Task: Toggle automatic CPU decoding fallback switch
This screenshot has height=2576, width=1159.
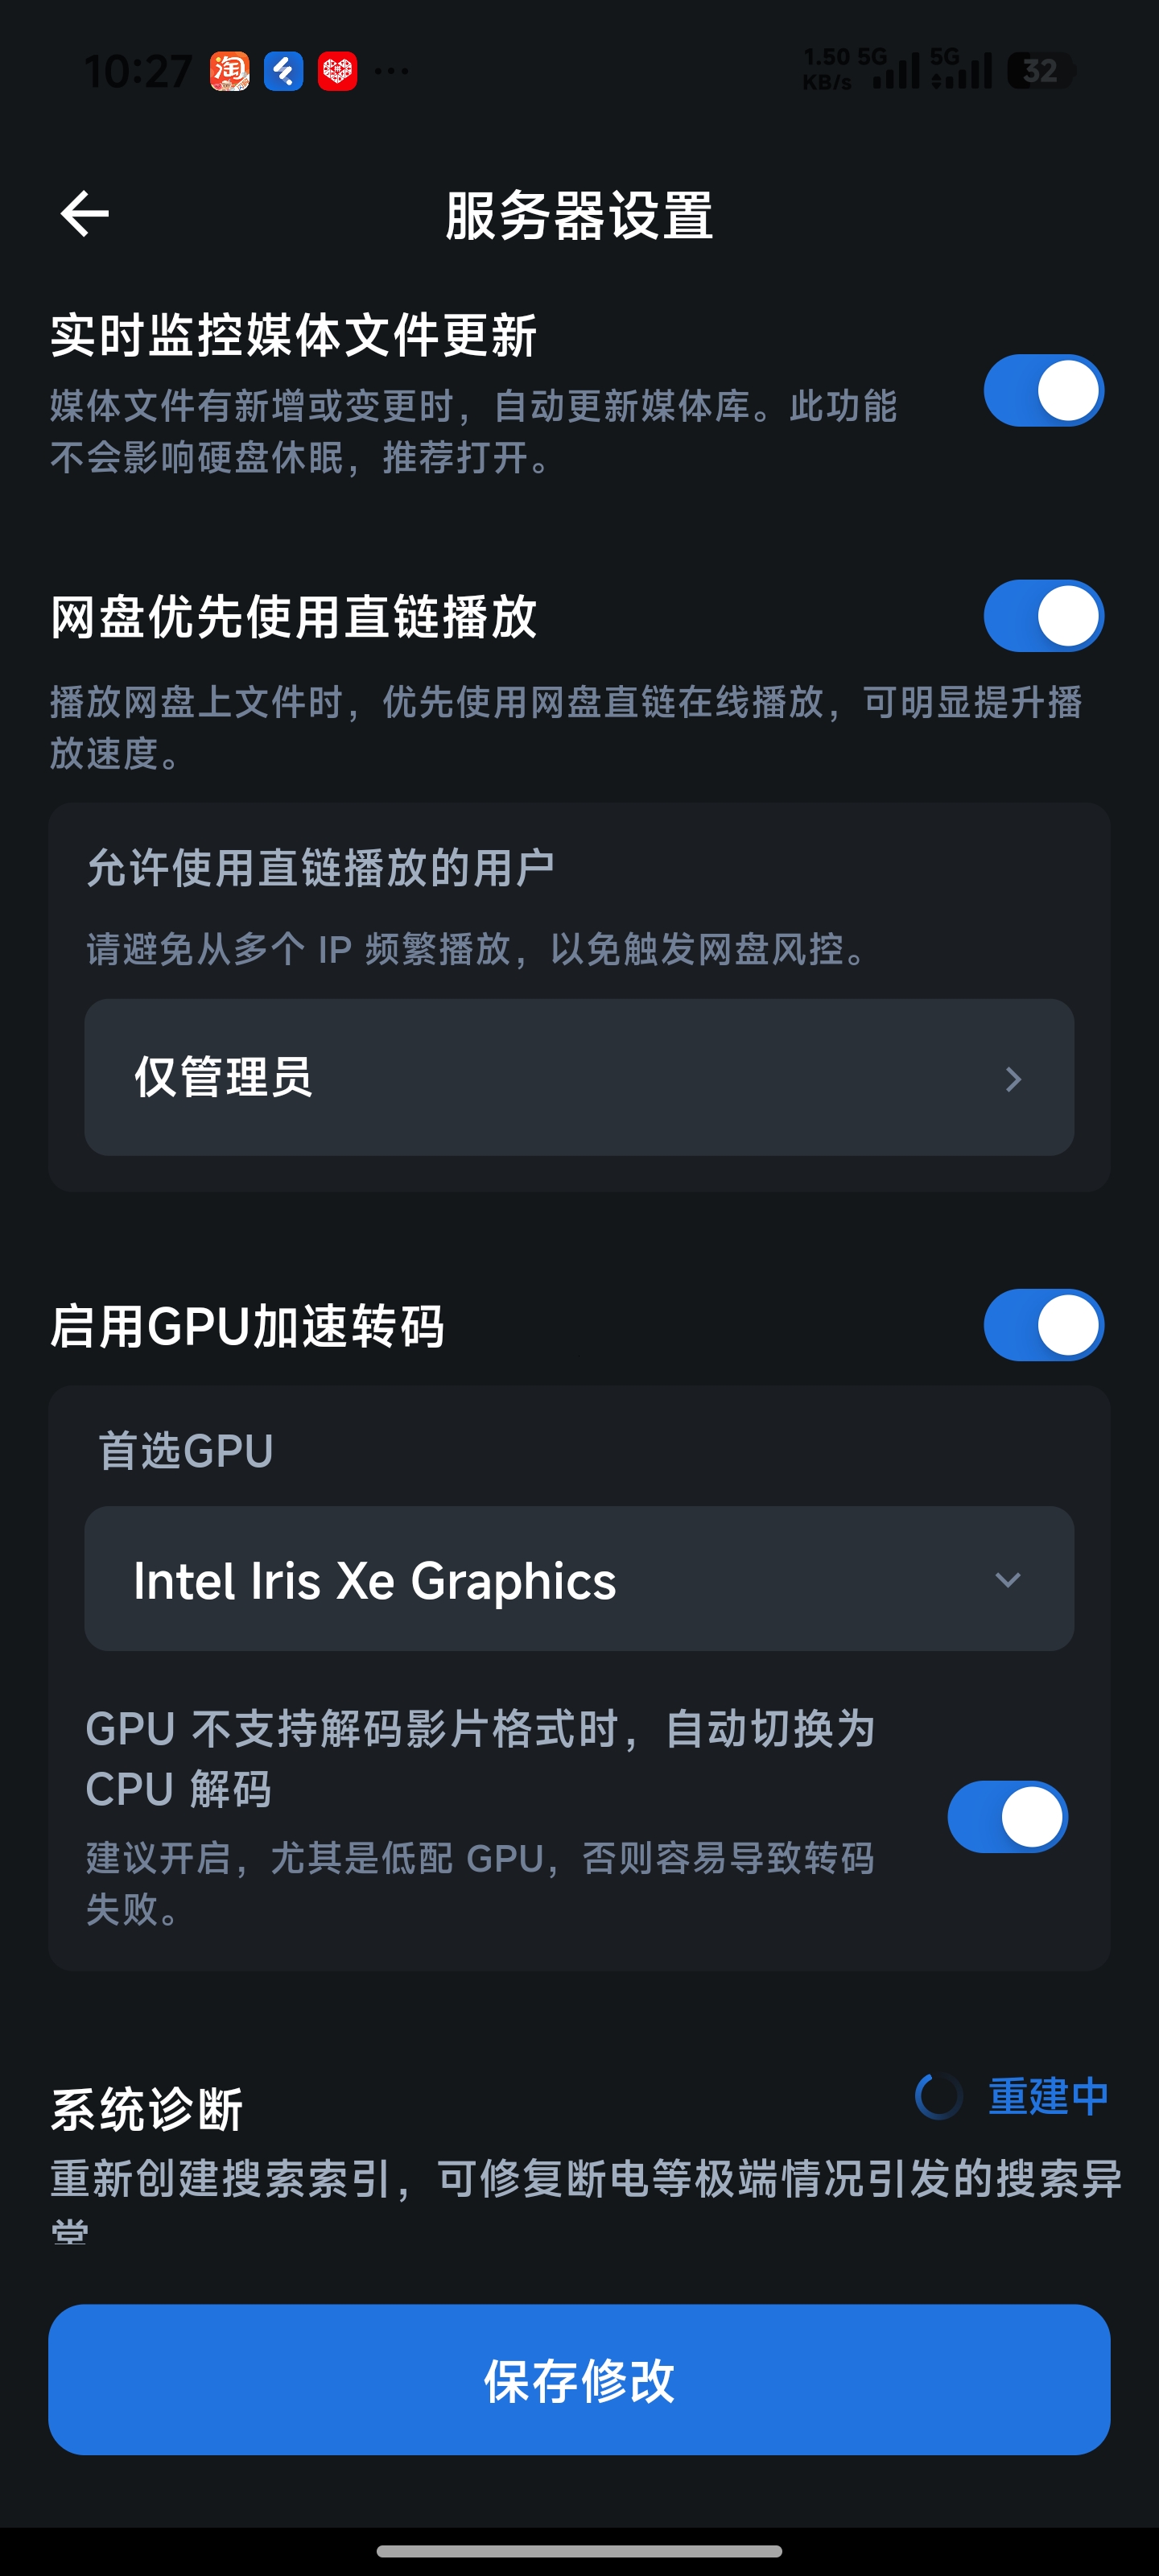Action: pyautogui.click(x=1007, y=1816)
